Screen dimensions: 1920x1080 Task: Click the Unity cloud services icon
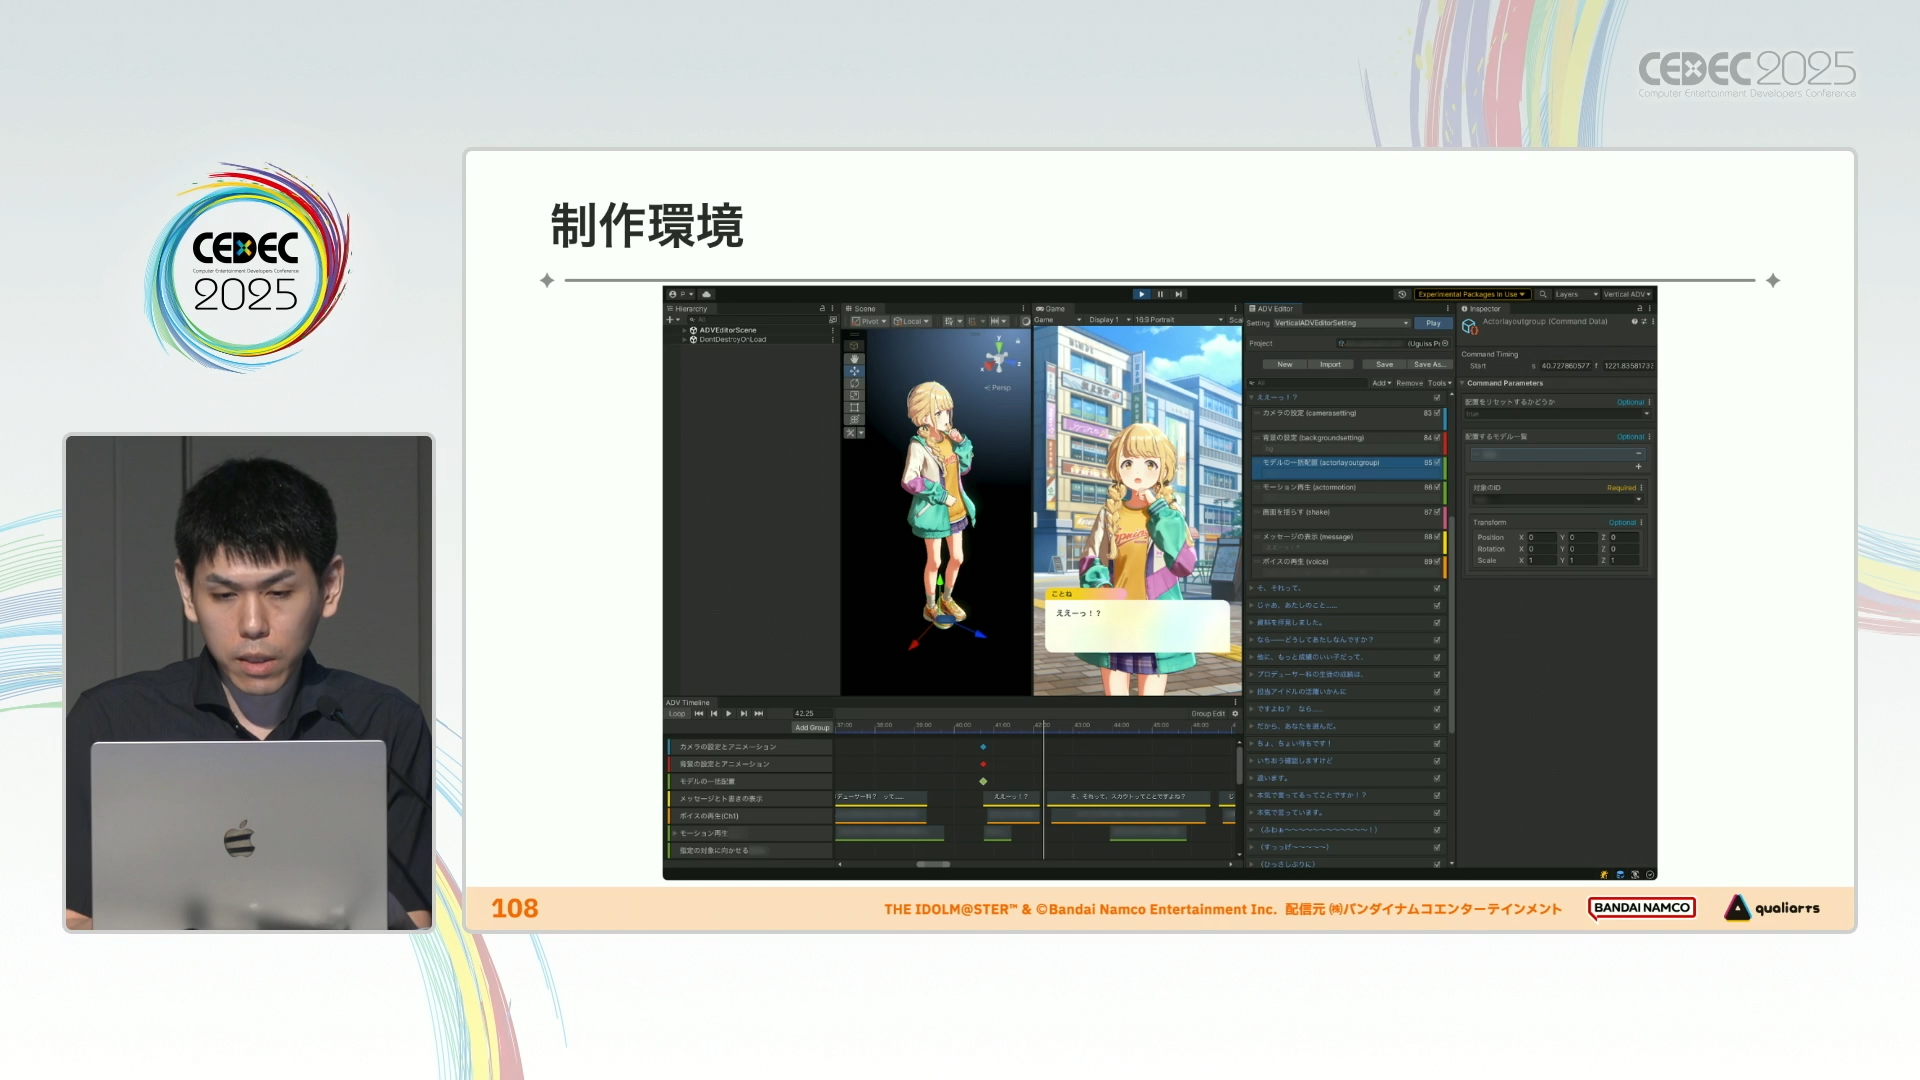(706, 294)
